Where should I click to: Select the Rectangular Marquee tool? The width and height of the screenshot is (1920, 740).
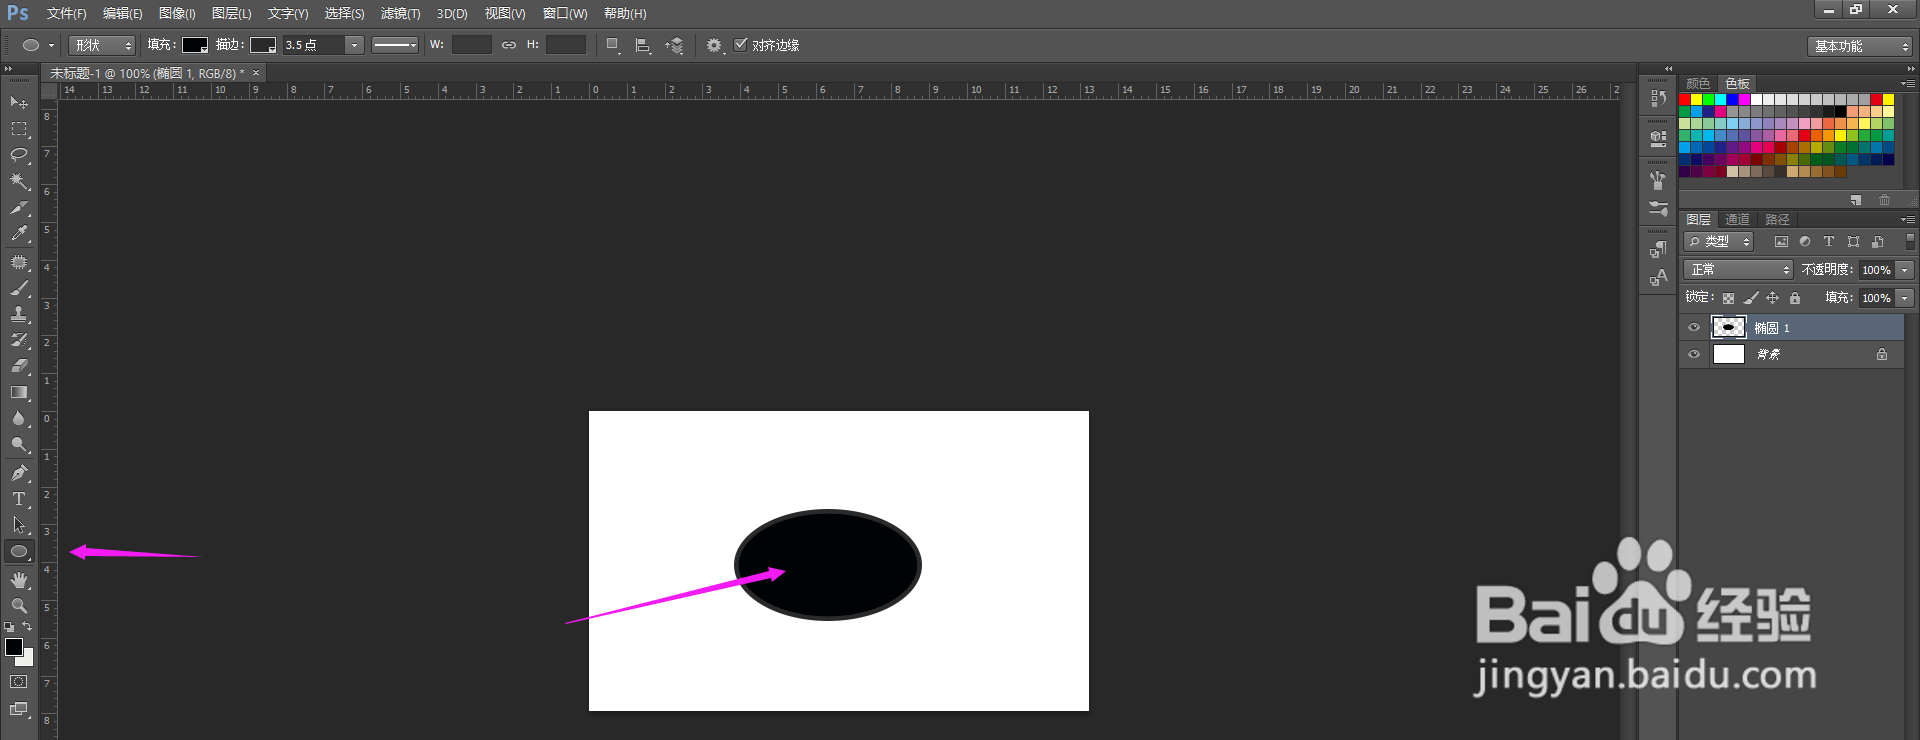click(19, 129)
